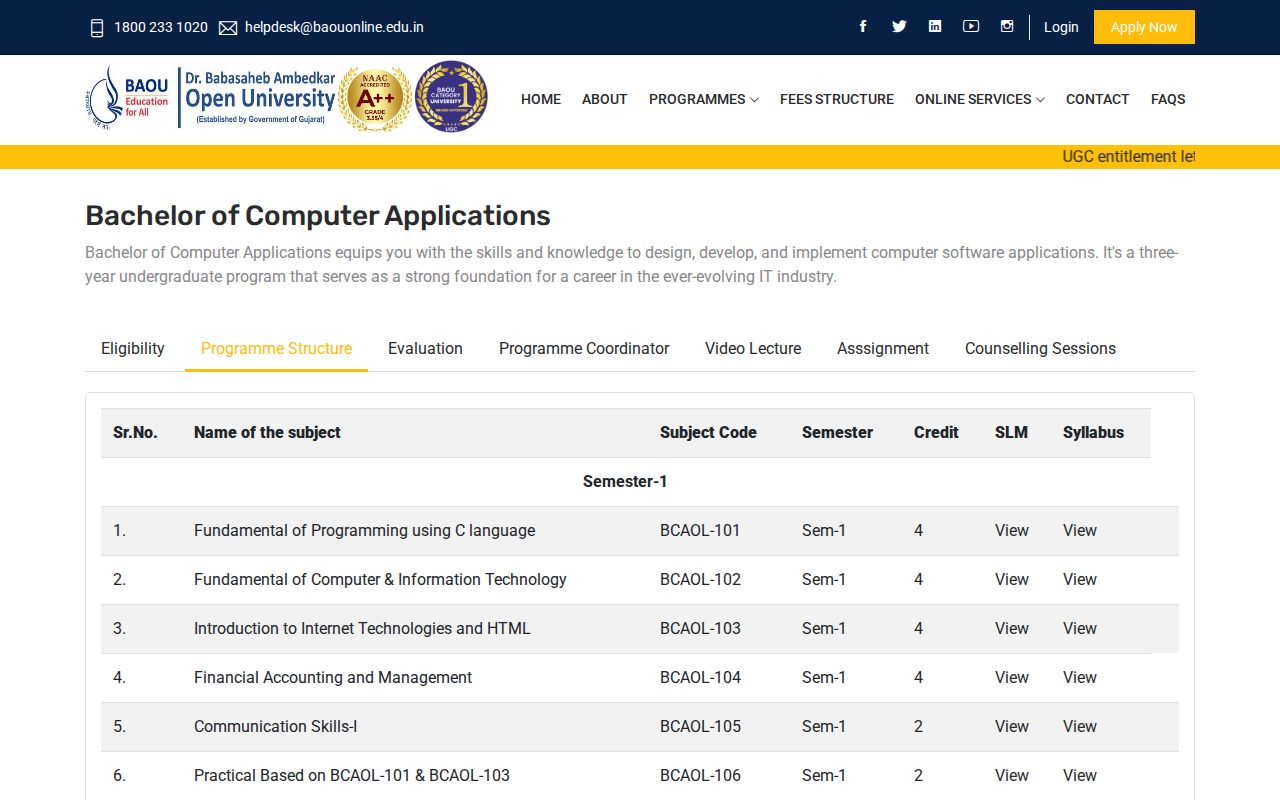Click the Login link
Image resolution: width=1280 pixels, height=800 pixels.
pyautogui.click(x=1061, y=27)
